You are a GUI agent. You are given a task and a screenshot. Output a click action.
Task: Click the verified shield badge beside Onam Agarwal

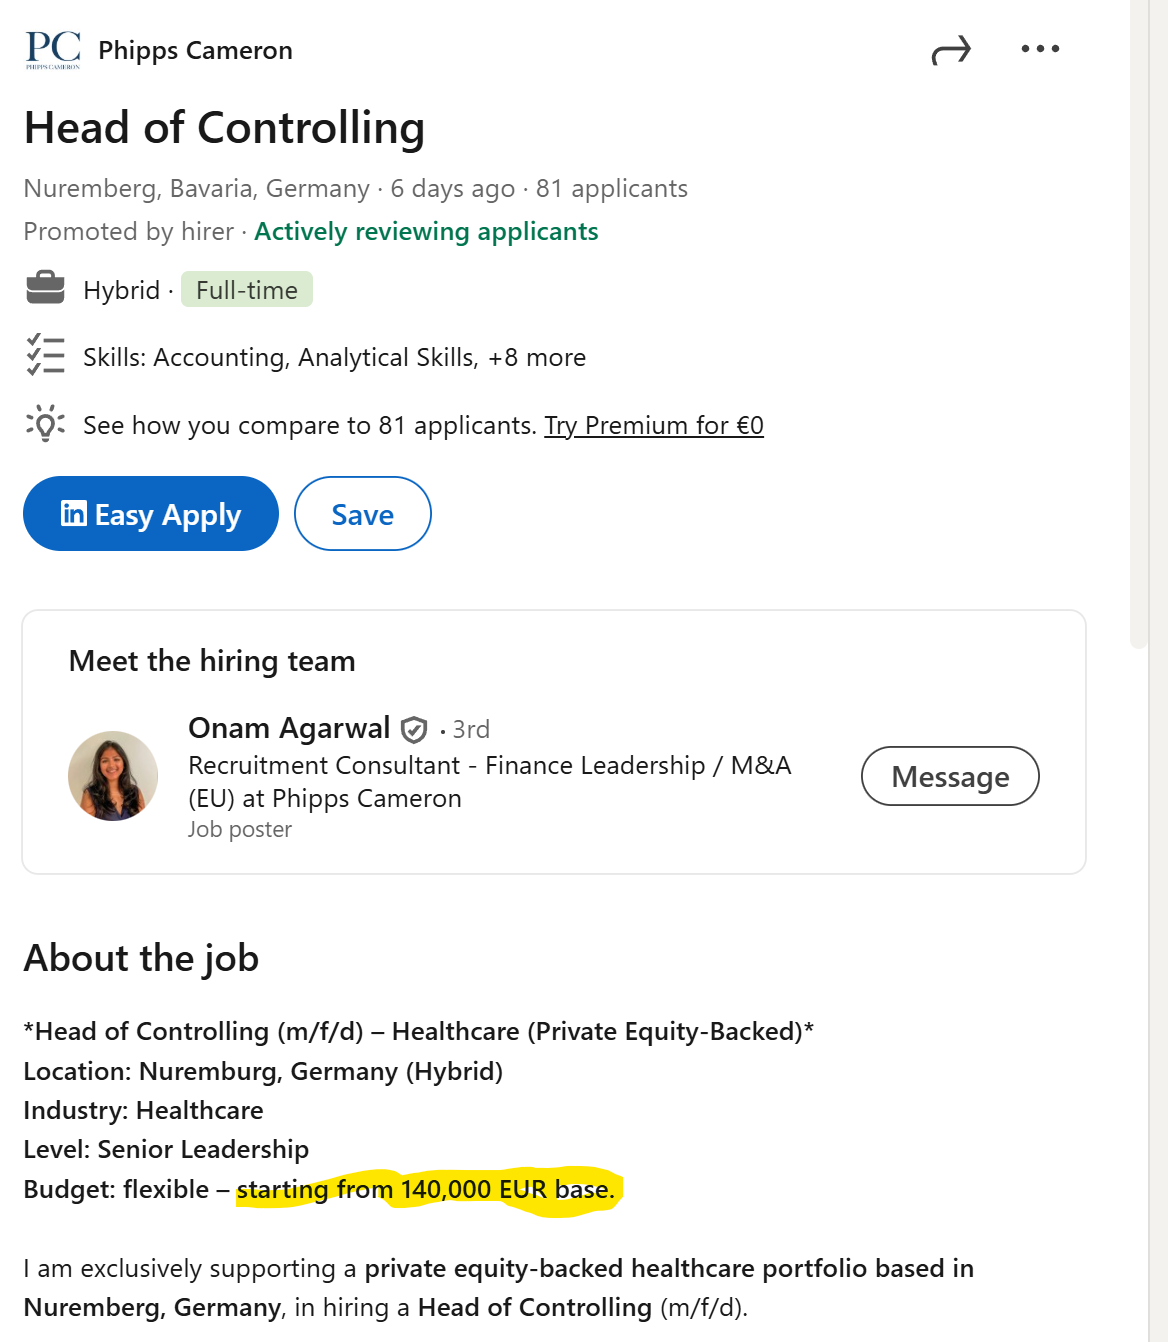(x=414, y=730)
